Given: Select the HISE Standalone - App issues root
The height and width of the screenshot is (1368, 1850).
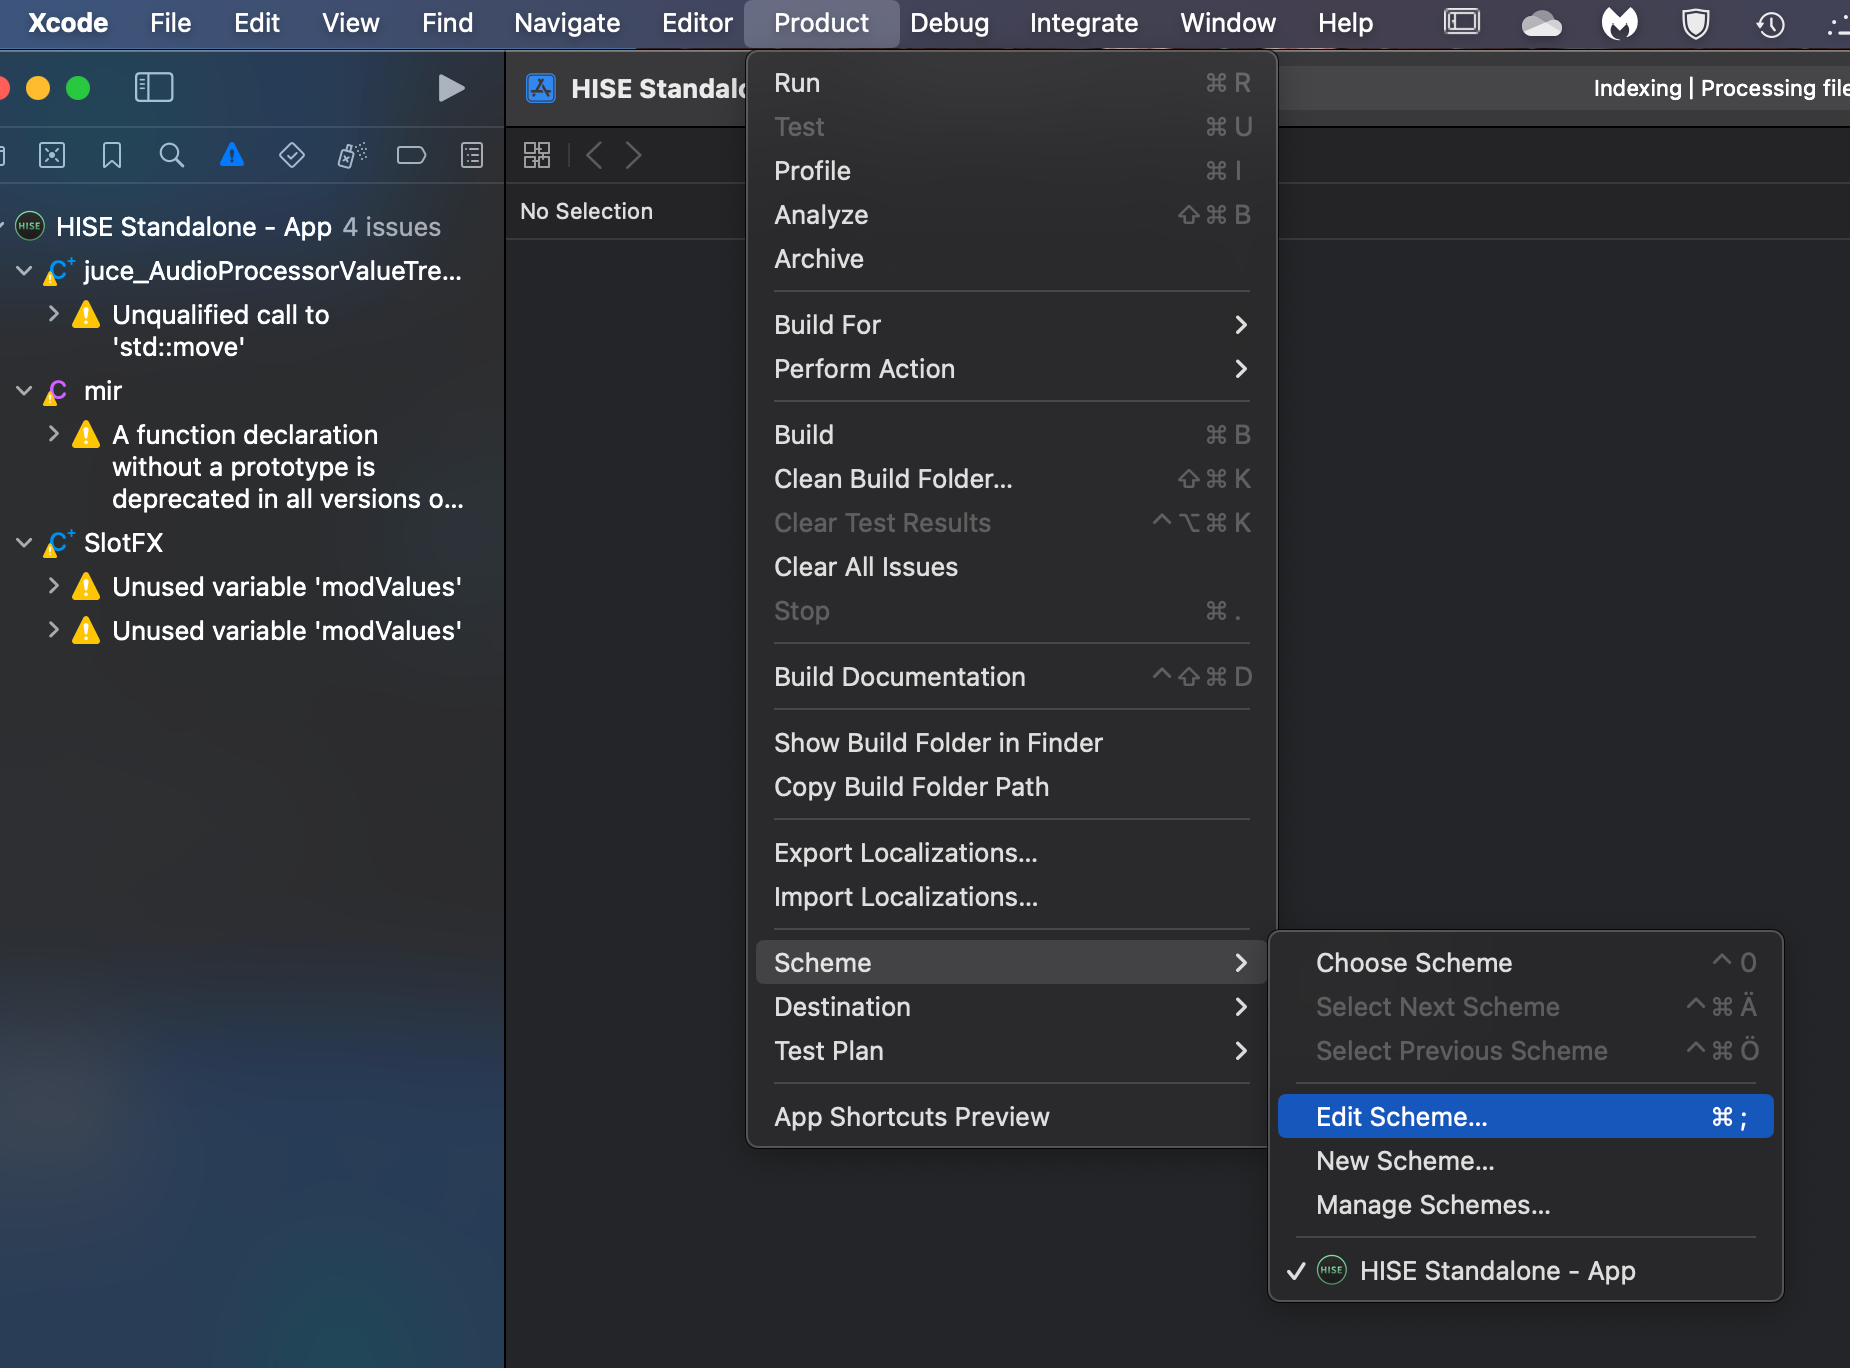Looking at the screenshot, I should point(248,227).
